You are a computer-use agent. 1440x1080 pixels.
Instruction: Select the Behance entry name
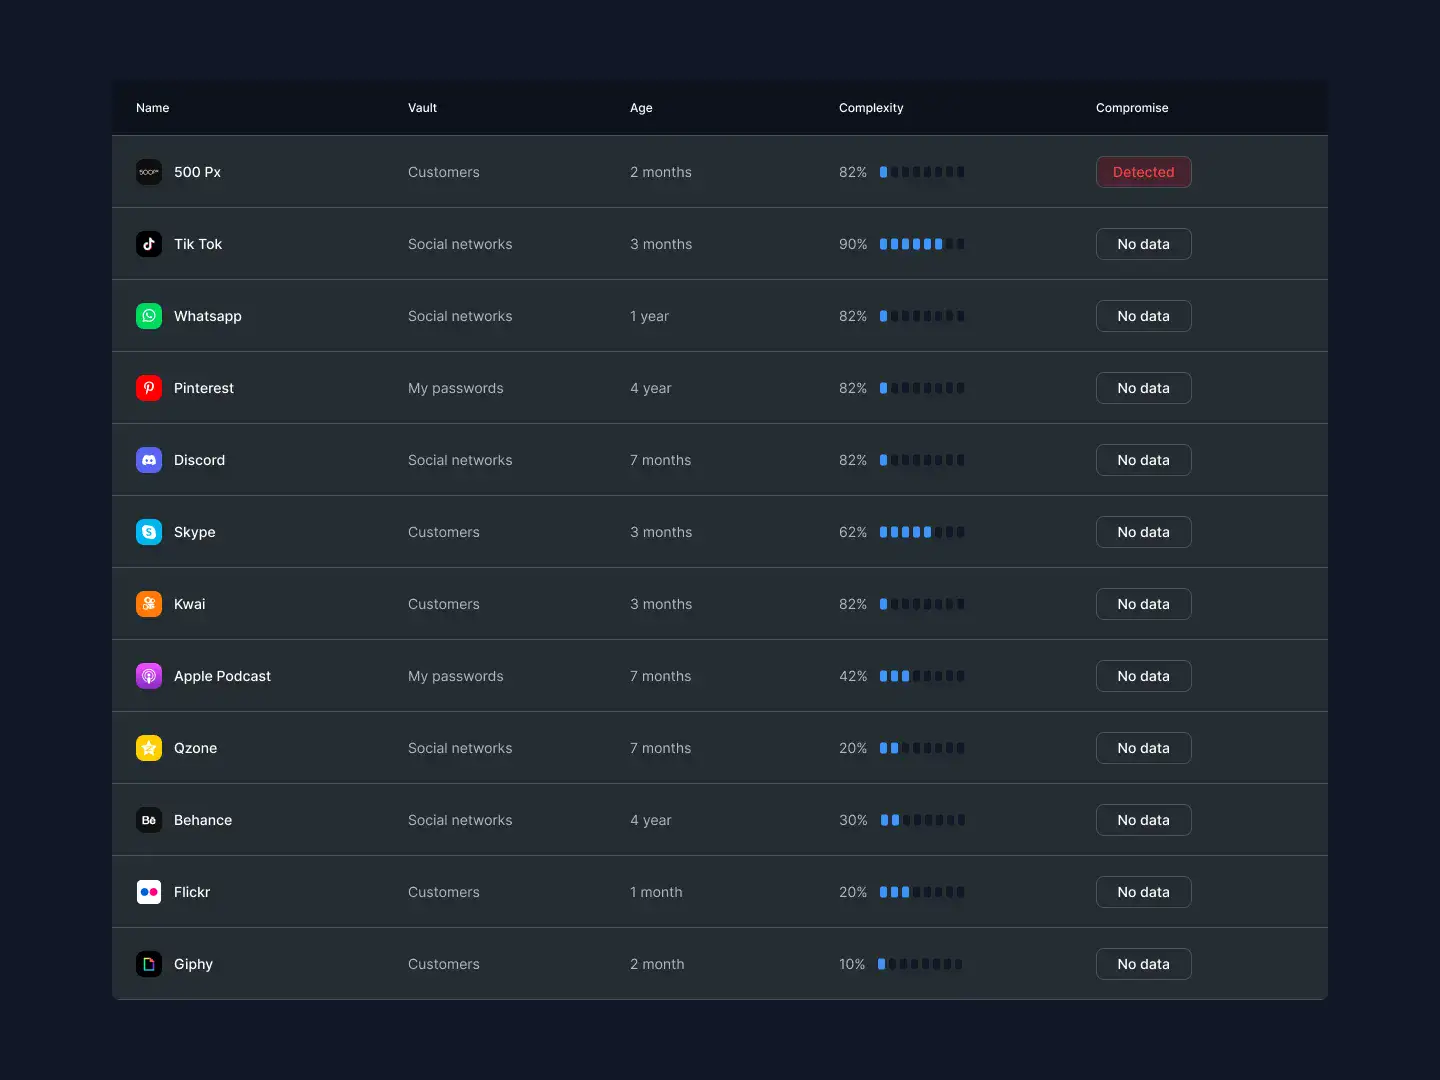tap(203, 820)
